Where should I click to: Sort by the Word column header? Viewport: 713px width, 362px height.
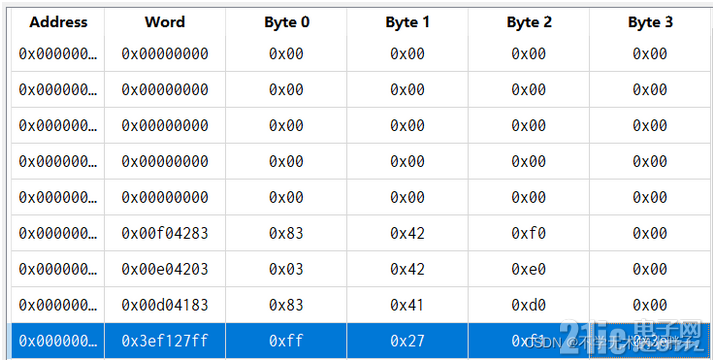(165, 22)
